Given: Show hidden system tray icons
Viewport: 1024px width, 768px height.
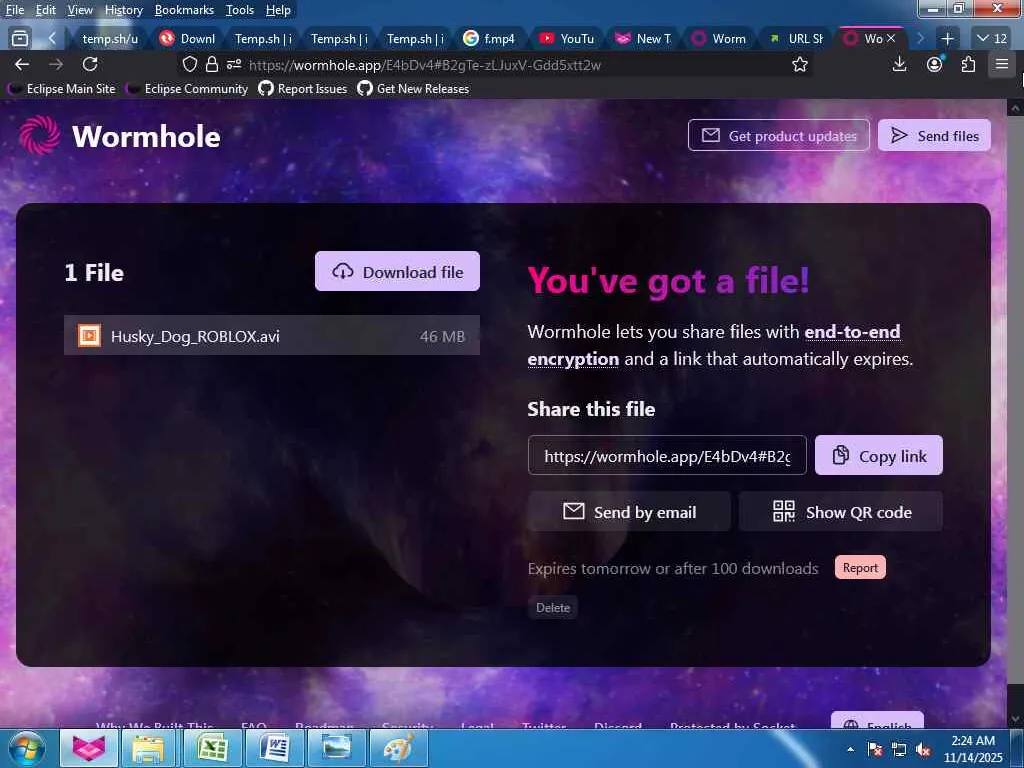Looking at the screenshot, I should coord(850,749).
